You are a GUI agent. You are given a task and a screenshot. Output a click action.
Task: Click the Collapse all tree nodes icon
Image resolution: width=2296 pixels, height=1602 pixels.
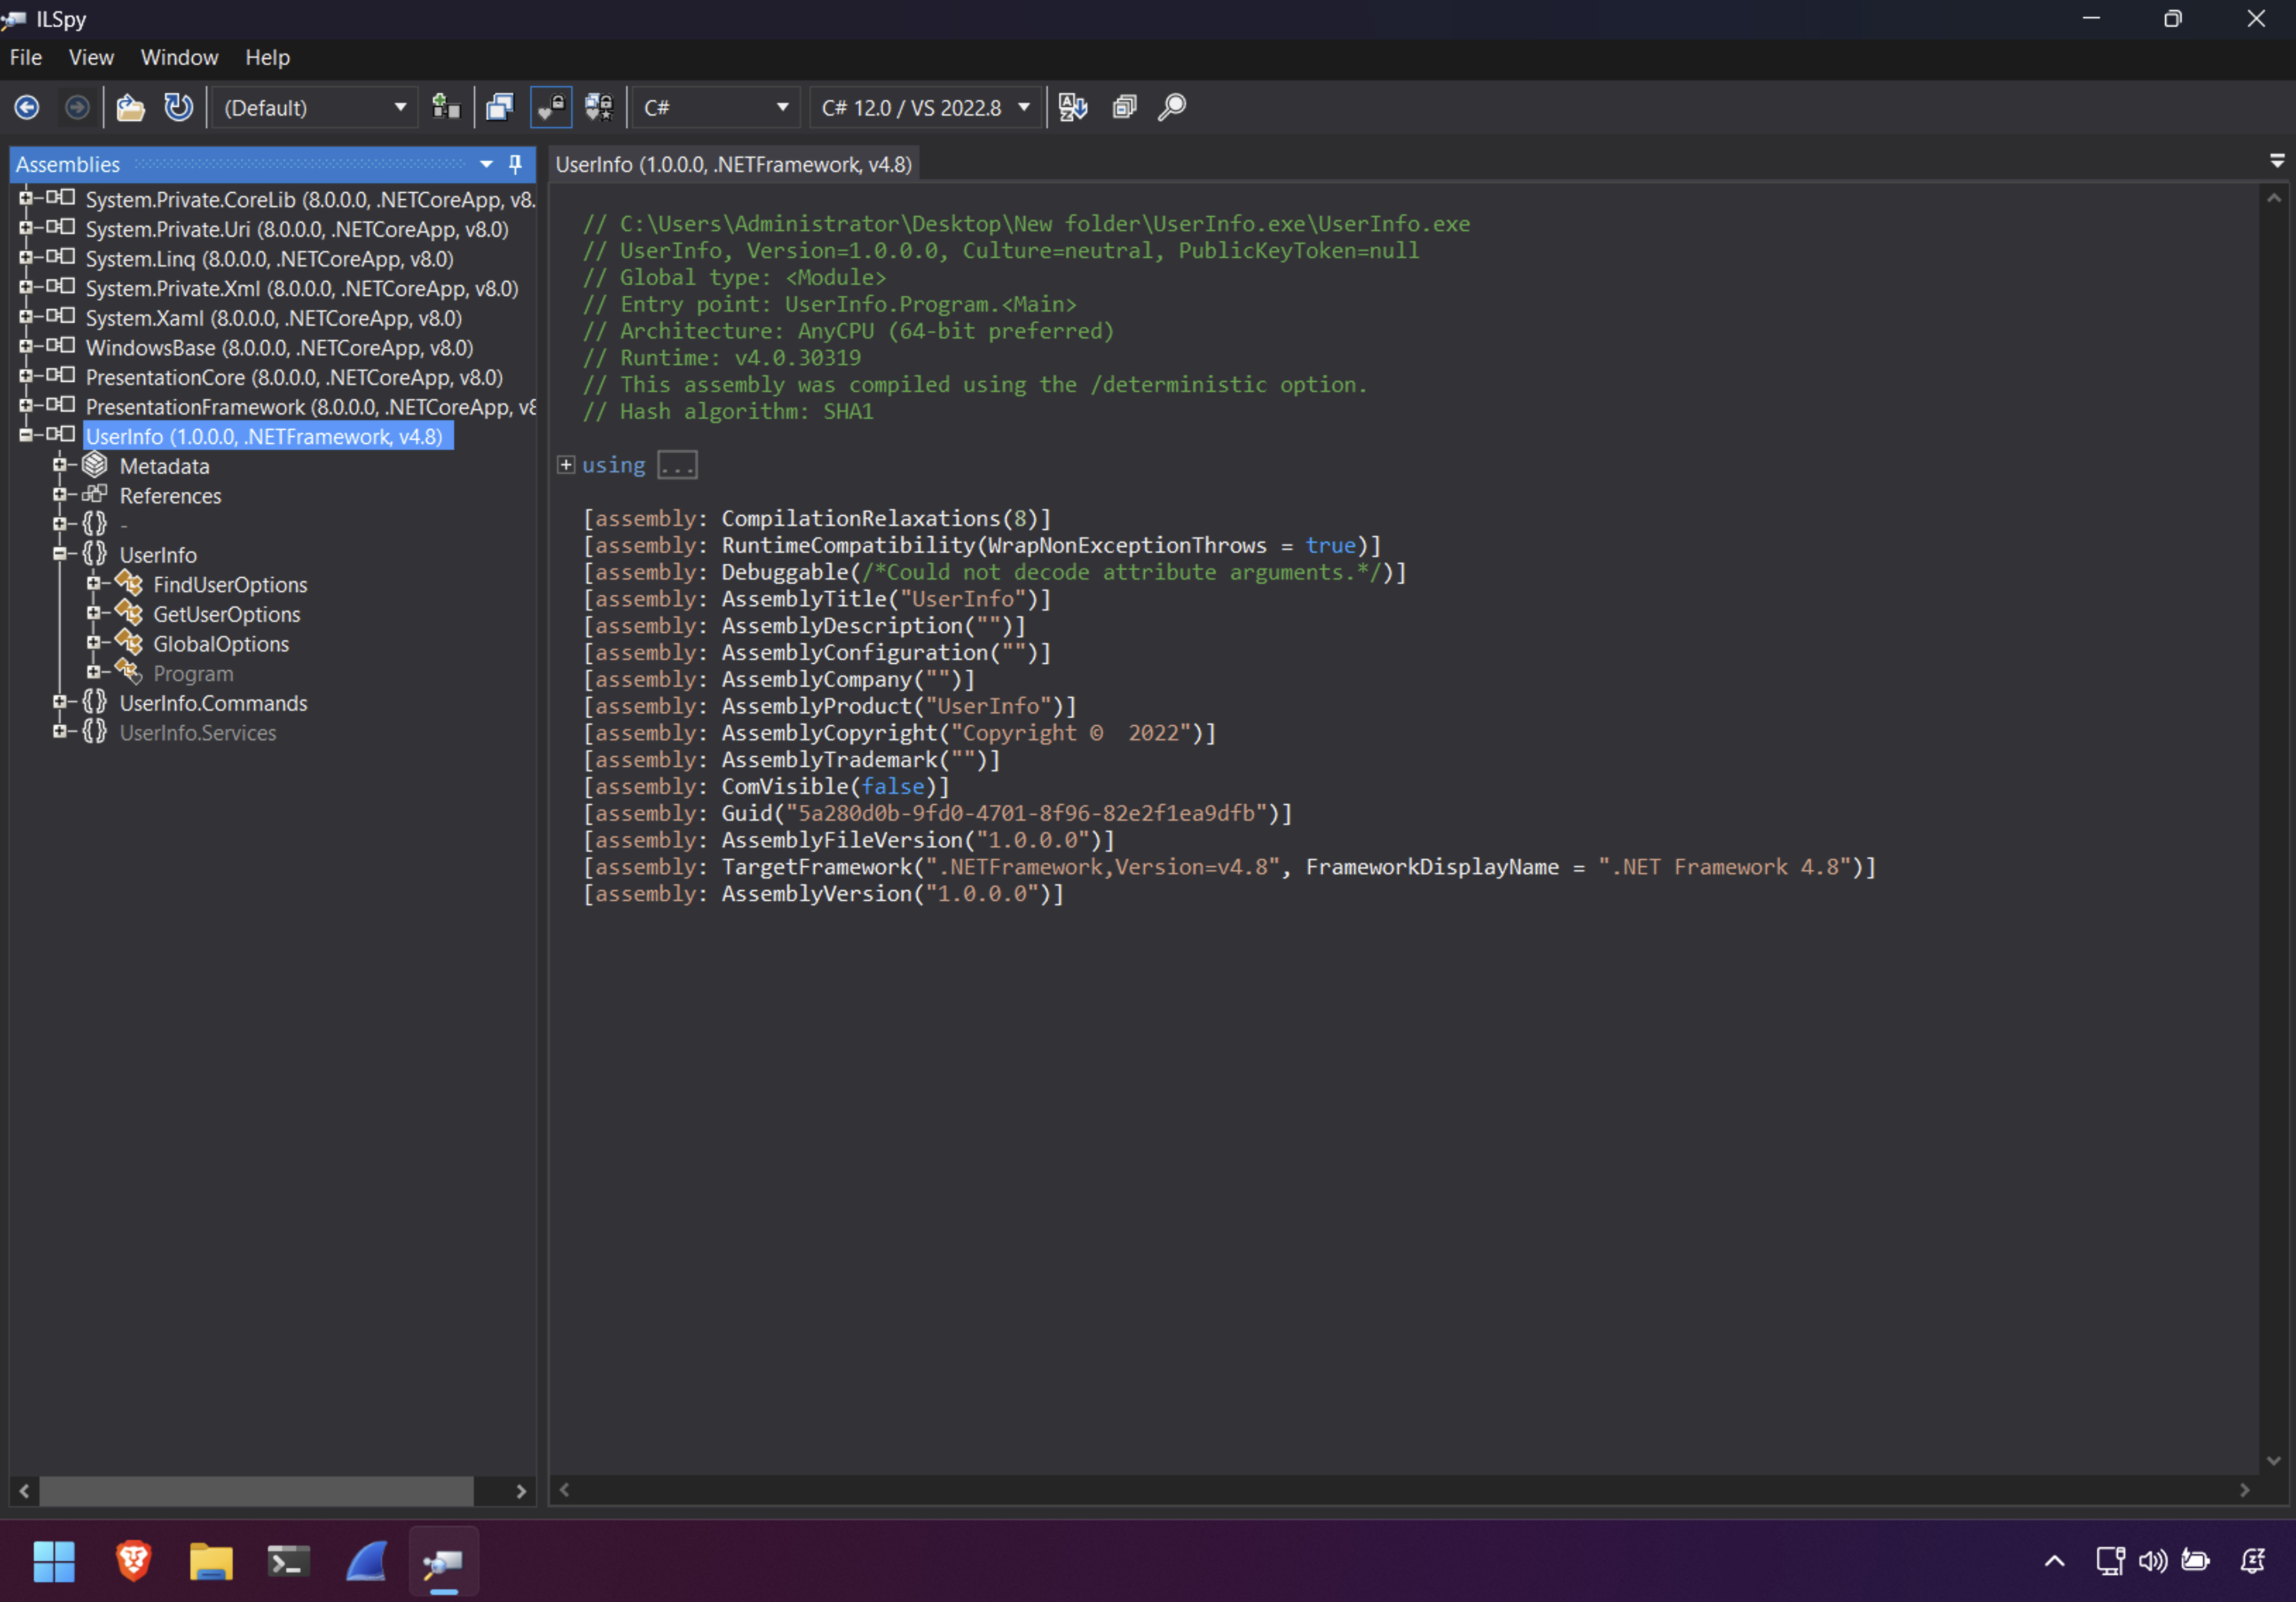(x=1124, y=107)
